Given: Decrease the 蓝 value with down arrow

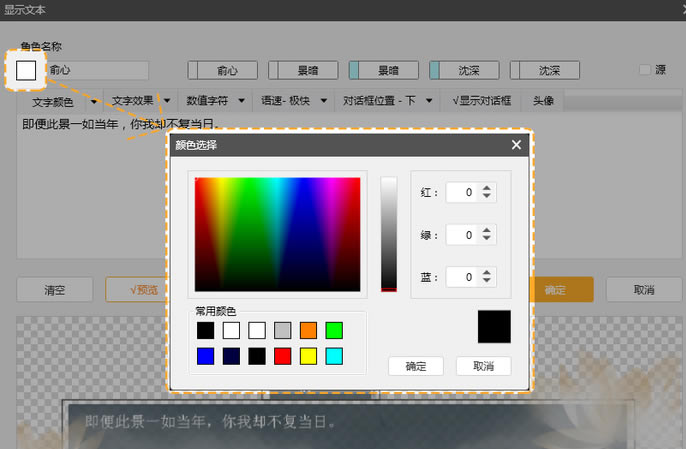Looking at the screenshot, I should [x=487, y=281].
